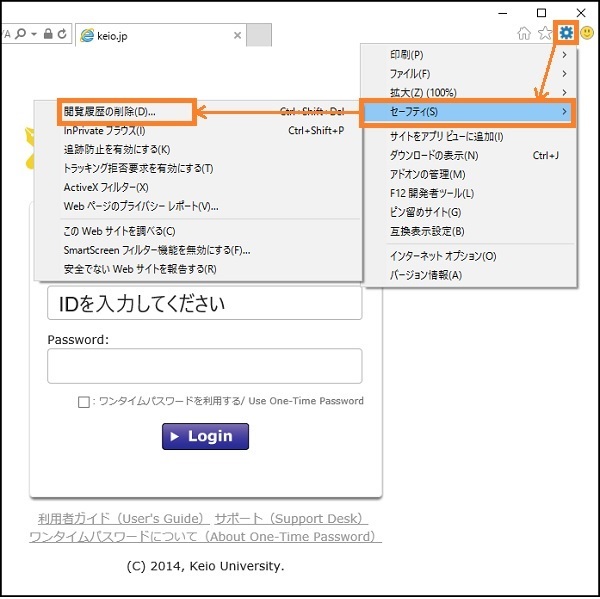Expand the ファイル(F) submenu
The width and height of the screenshot is (600, 599).
click(470, 74)
